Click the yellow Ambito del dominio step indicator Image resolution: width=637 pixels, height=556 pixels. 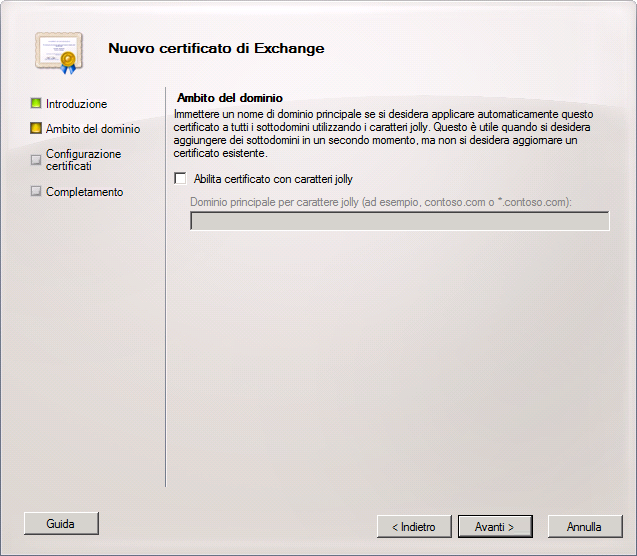tap(36, 128)
